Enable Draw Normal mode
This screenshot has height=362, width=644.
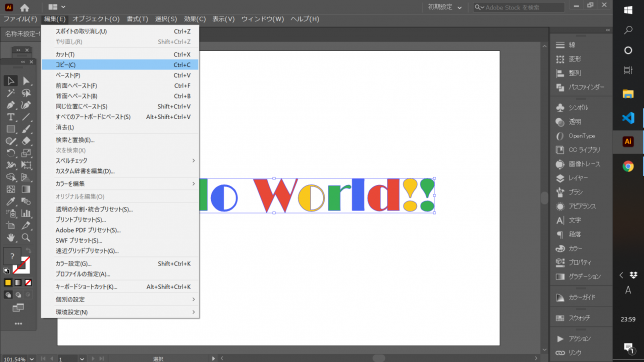[8, 295]
